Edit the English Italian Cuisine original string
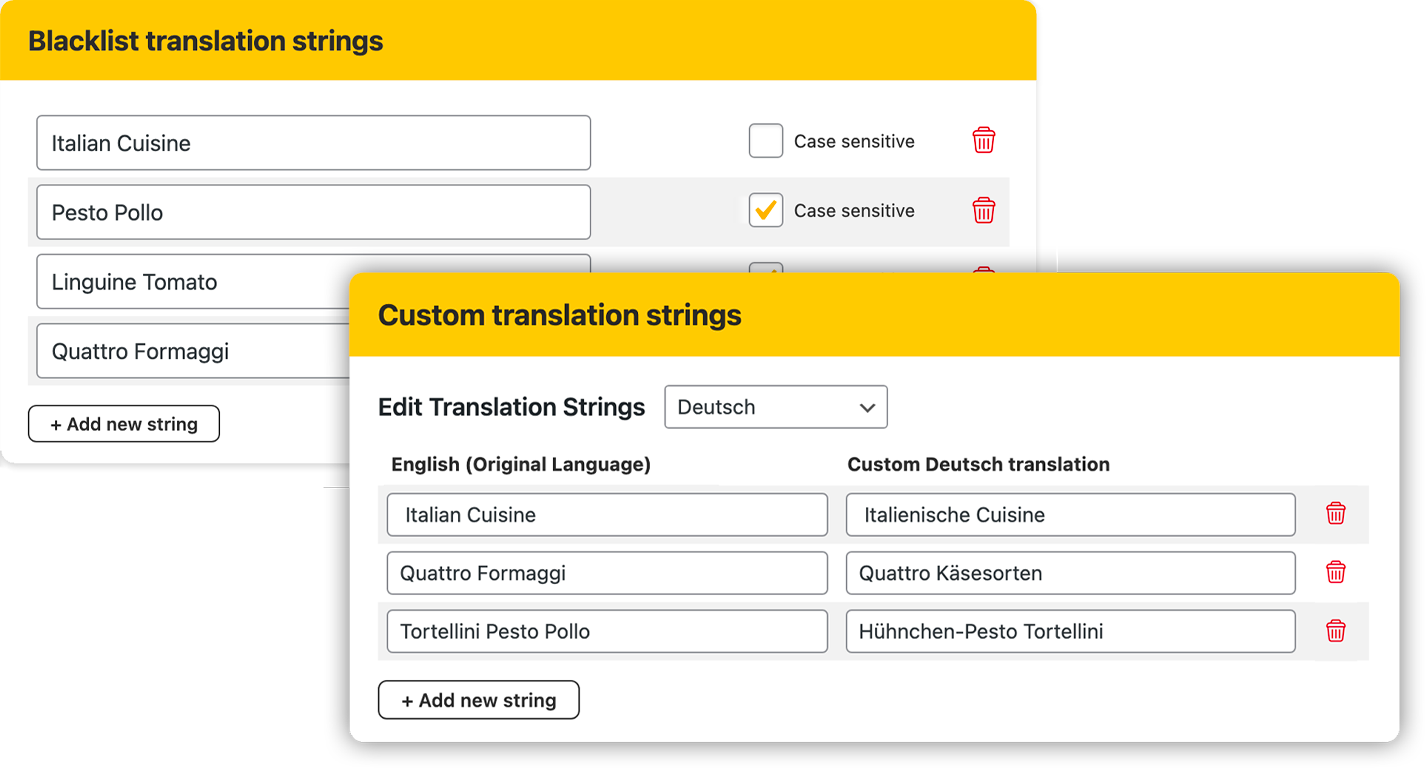The width and height of the screenshot is (1428, 777). tap(607, 515)
